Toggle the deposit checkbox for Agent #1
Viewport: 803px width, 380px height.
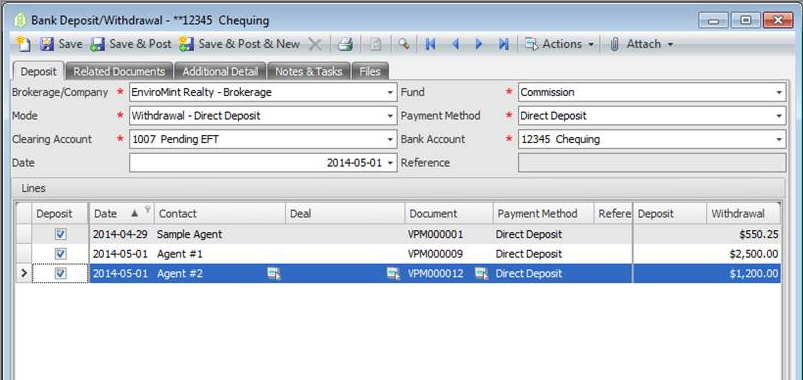click(60, 254)
